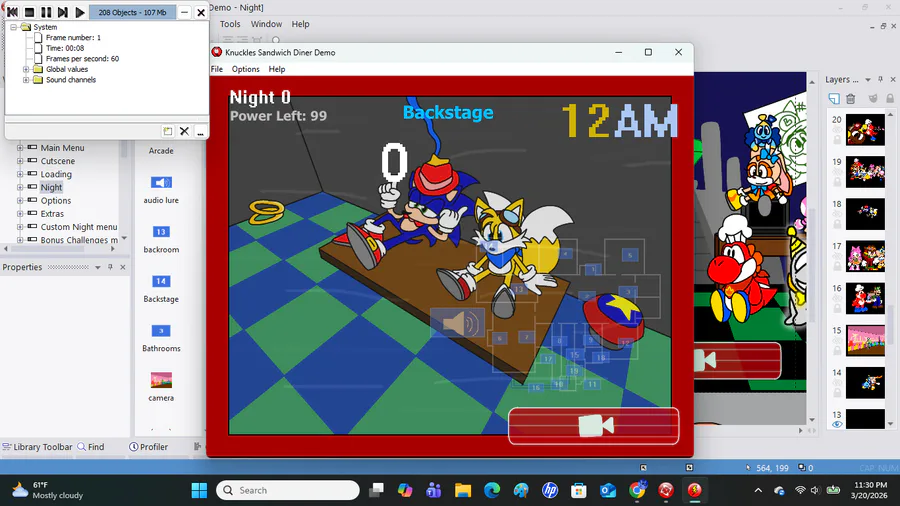The image size is (900, 506).
Task: Click the audio lure speaker button in game
Action: pyautogui.click(x=457, y=323)
